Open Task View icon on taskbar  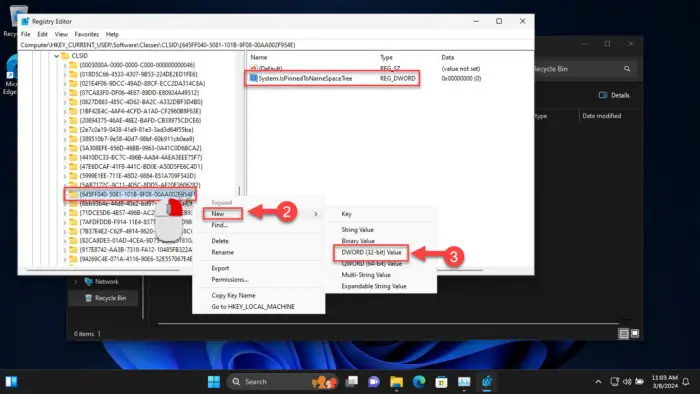(x=352, y=382)
